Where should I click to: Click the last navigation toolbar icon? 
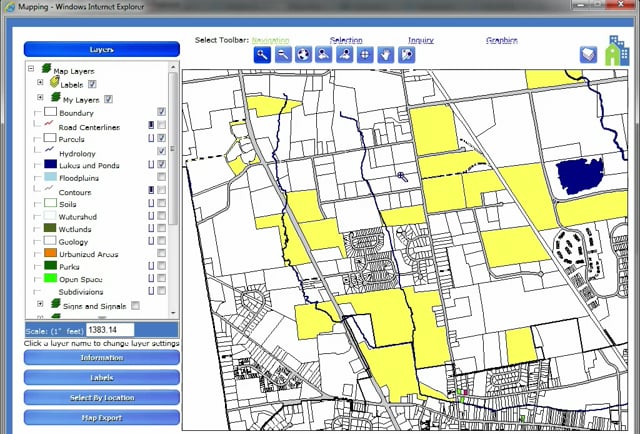click(407, 55)
